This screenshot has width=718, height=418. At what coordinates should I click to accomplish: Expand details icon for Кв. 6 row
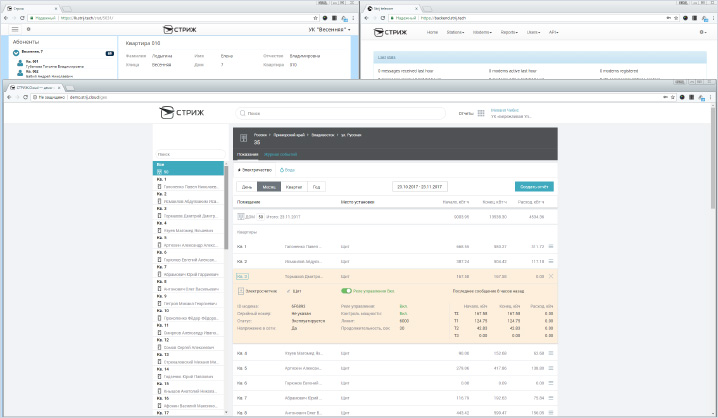[x=551, y=383]
